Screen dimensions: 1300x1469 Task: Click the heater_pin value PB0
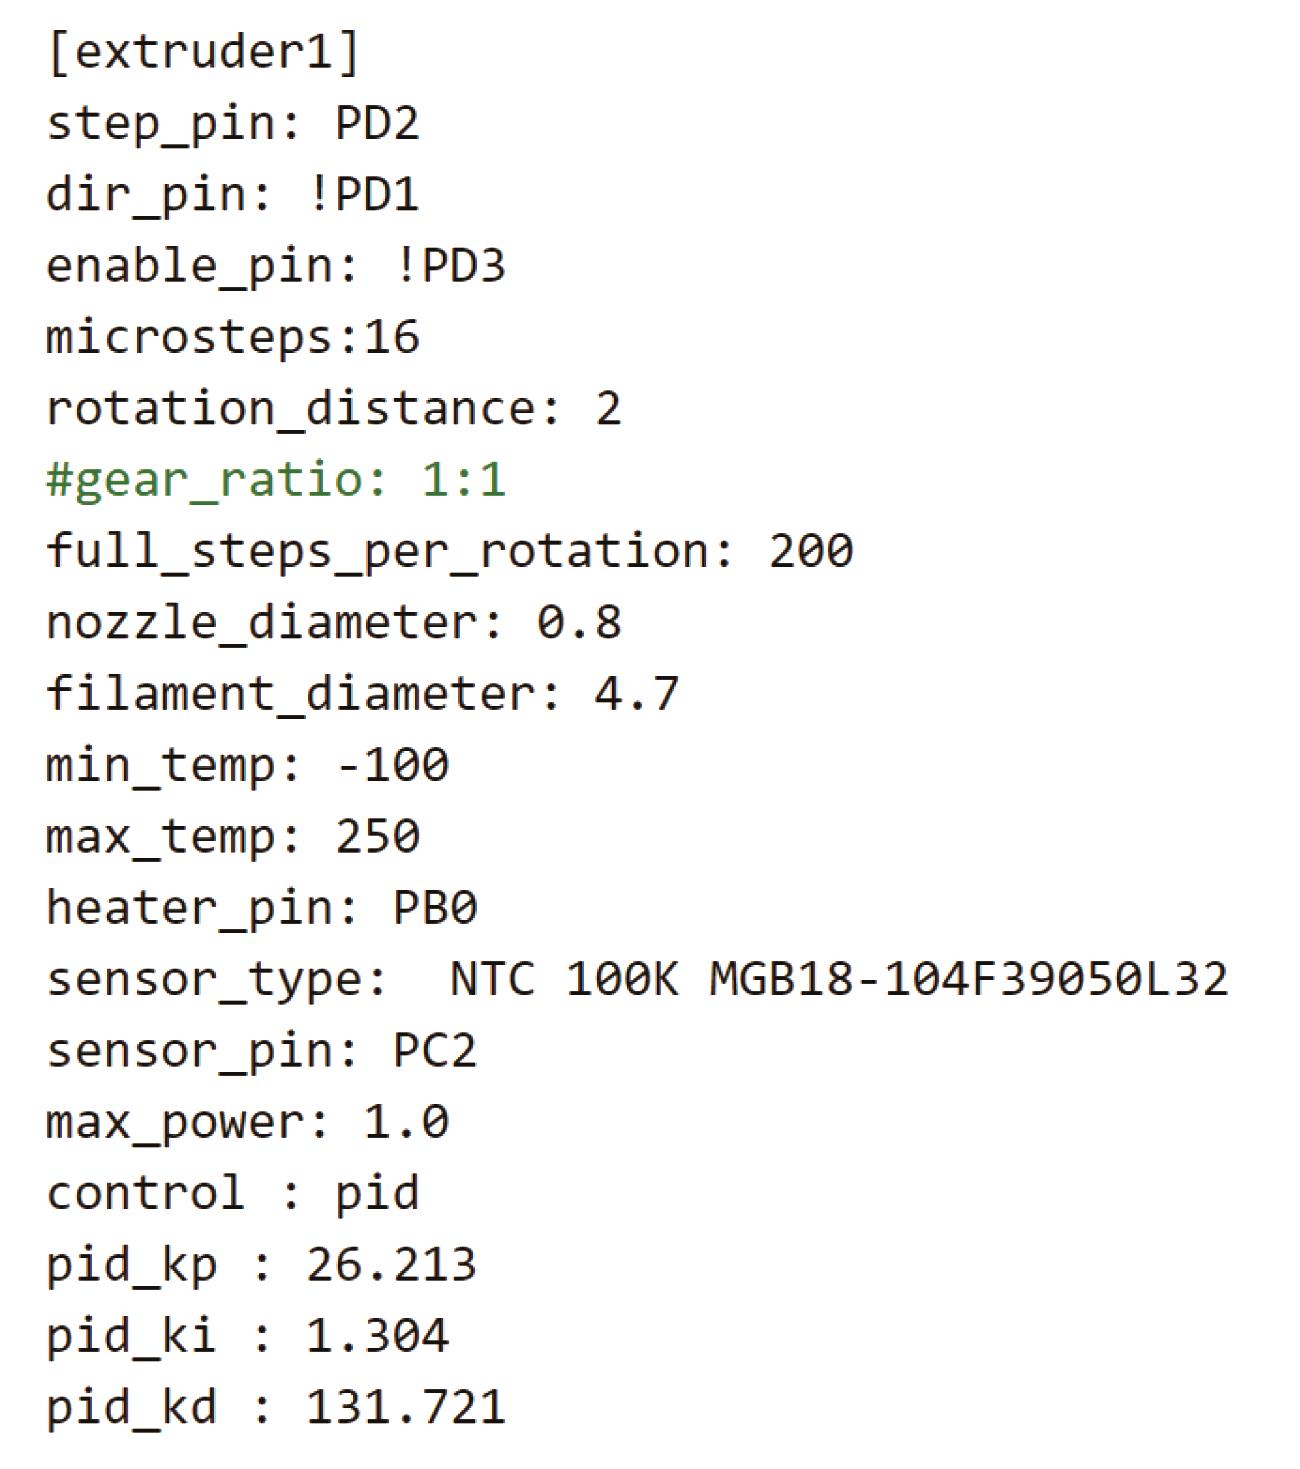(x=435, y=908)
